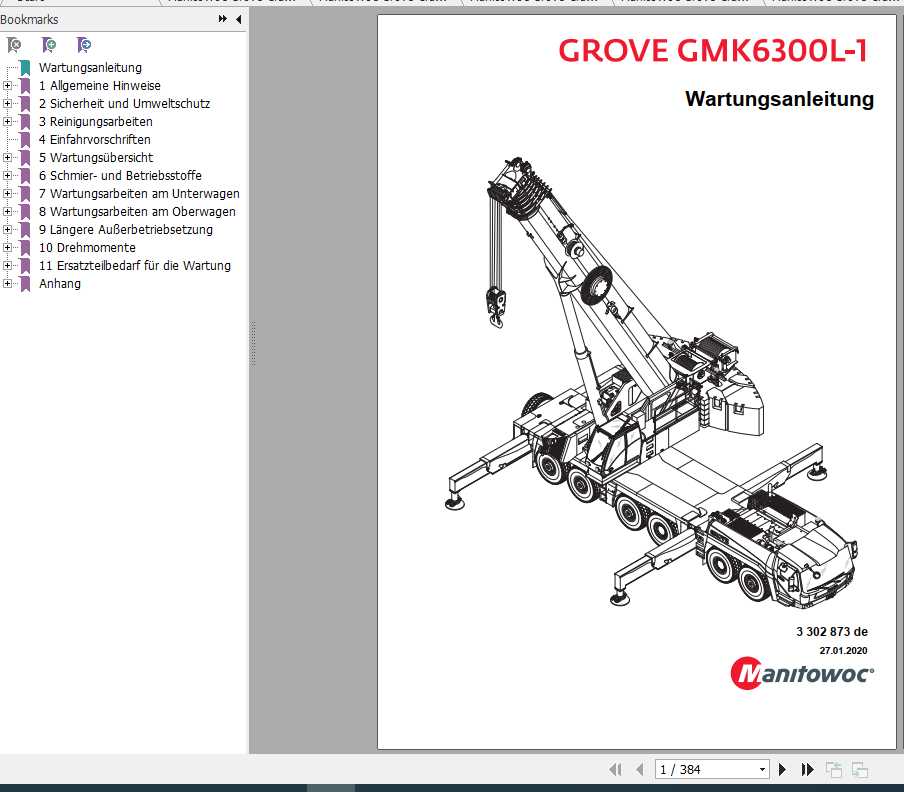The image size is (904, 792).
Task: Select the 'Anhang' bookmark
Action: tap(60, 284)
